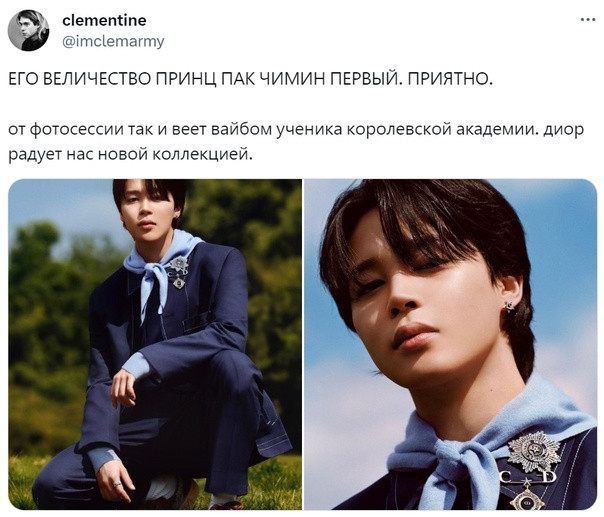This screenshot has width=604, height=517.
Task: Open the @imclemarmy handle link
Action: [x=113, y=41]
